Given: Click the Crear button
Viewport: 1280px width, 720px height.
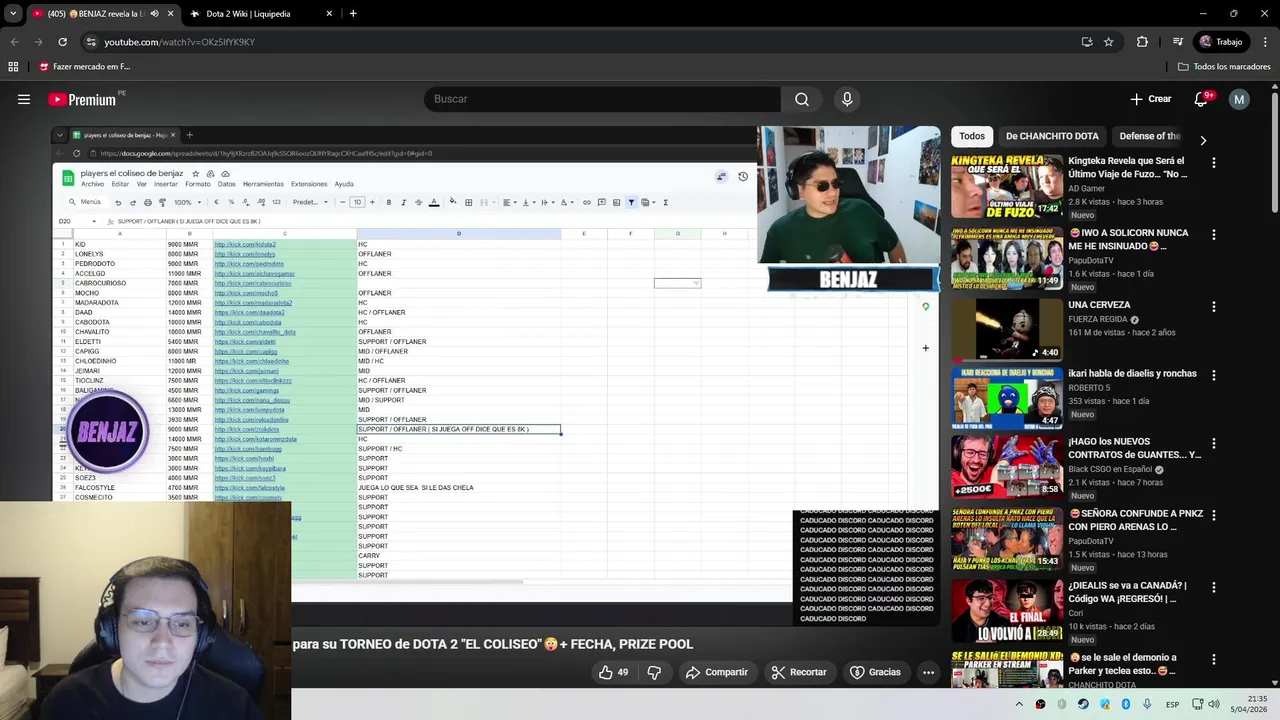Looking at the screenshot, I should coord(1150,99).
